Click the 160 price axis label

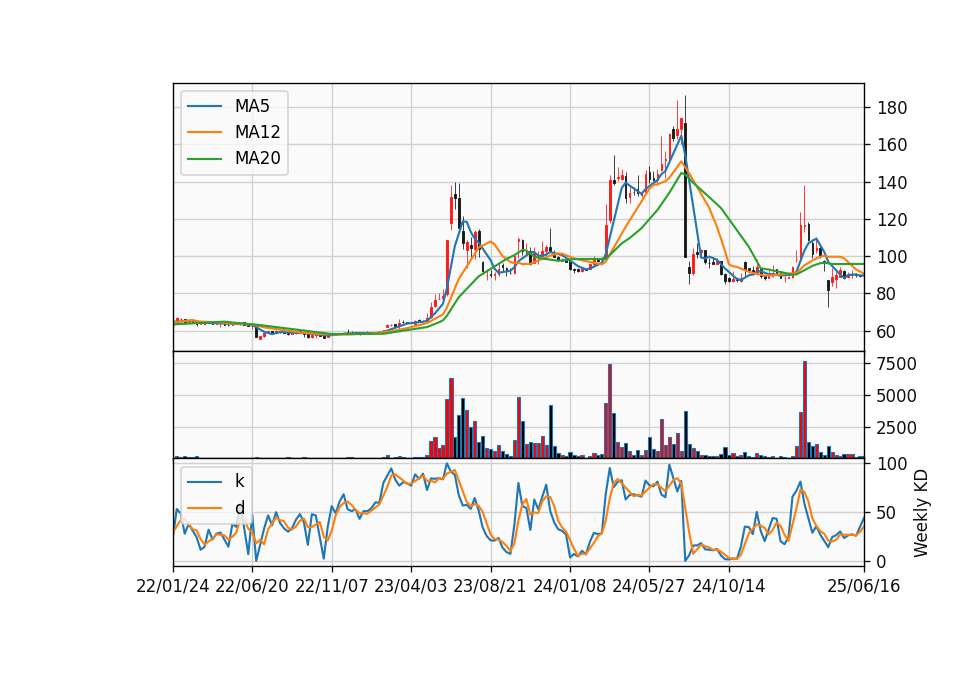[892, 145]
